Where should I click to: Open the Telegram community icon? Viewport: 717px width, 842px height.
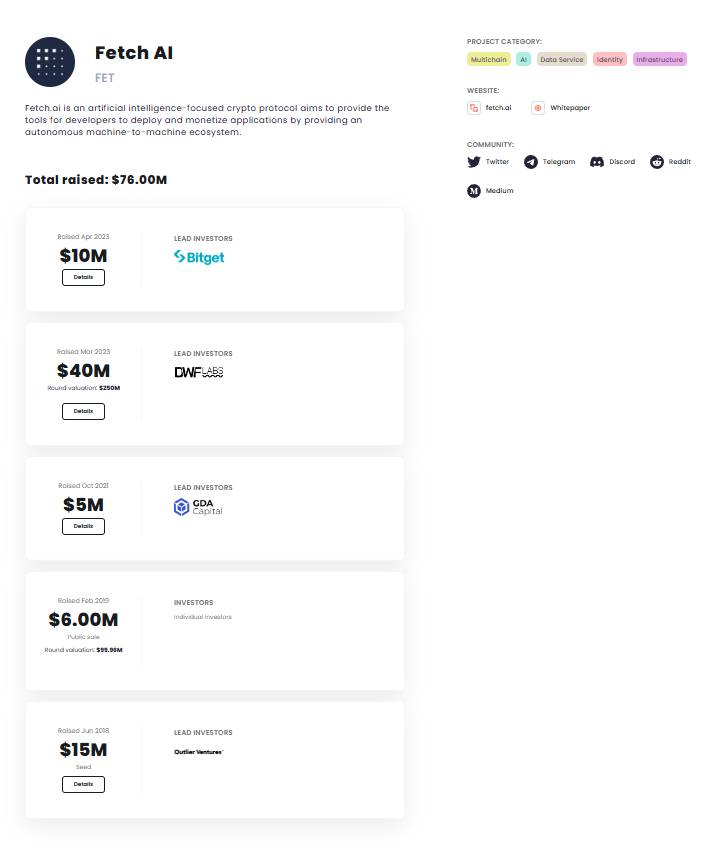click(x=531, y=162)
